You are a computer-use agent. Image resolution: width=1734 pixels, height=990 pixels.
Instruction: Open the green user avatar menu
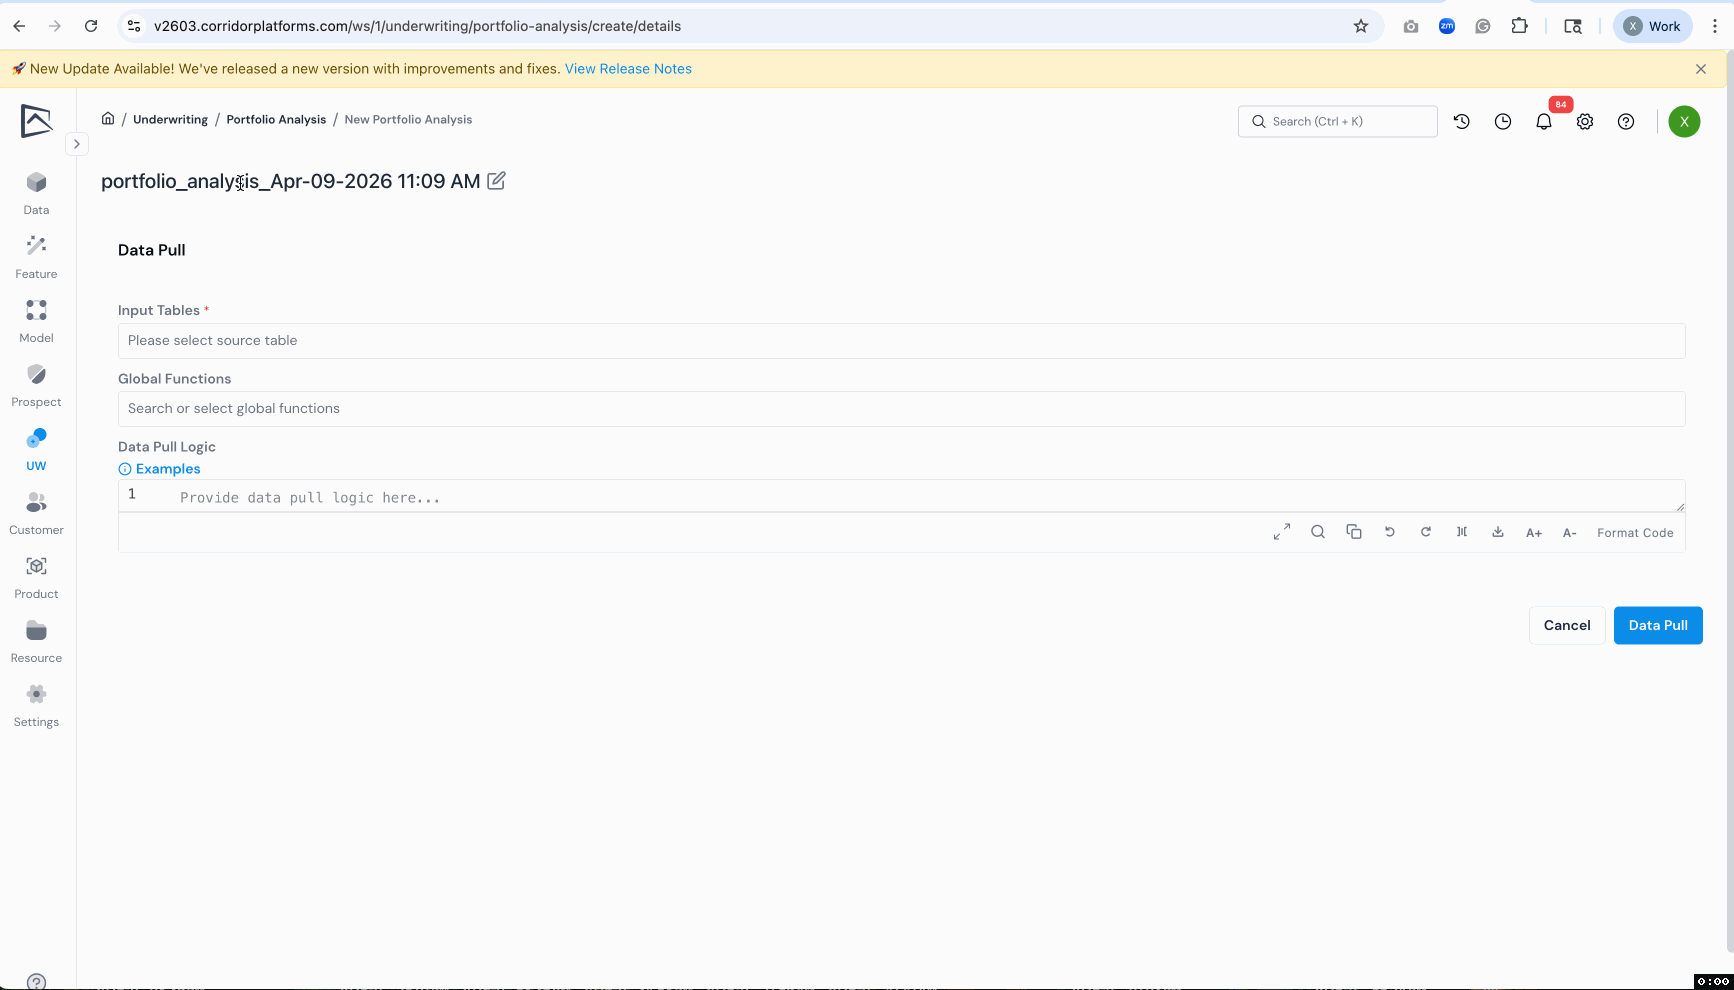click(x=1684, y=122)
